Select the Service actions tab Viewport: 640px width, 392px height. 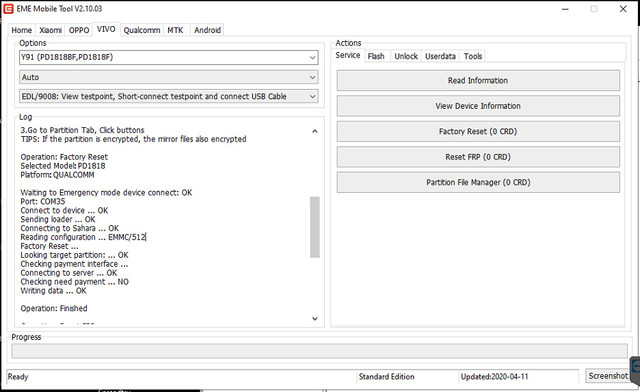(x=348, y=56)
